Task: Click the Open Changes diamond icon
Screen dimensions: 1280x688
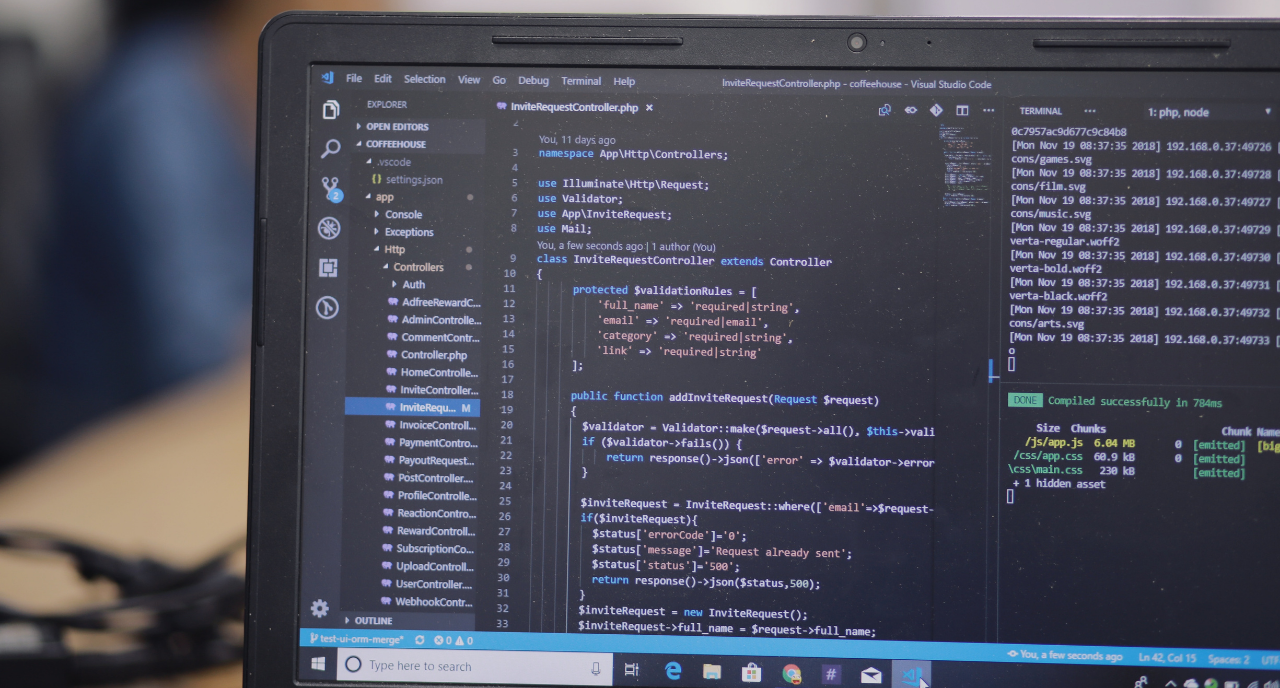Action: tap(935, 111)
